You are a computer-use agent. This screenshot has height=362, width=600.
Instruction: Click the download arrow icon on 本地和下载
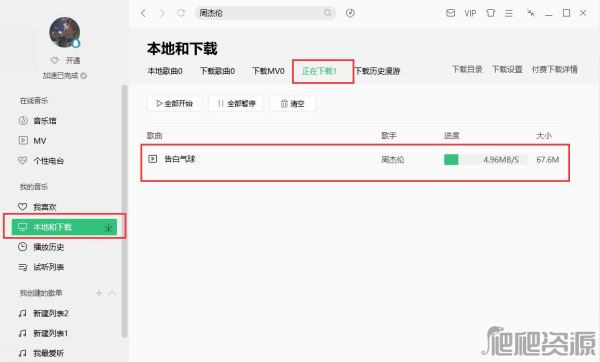pyautogui.click(x=108, y=227)
